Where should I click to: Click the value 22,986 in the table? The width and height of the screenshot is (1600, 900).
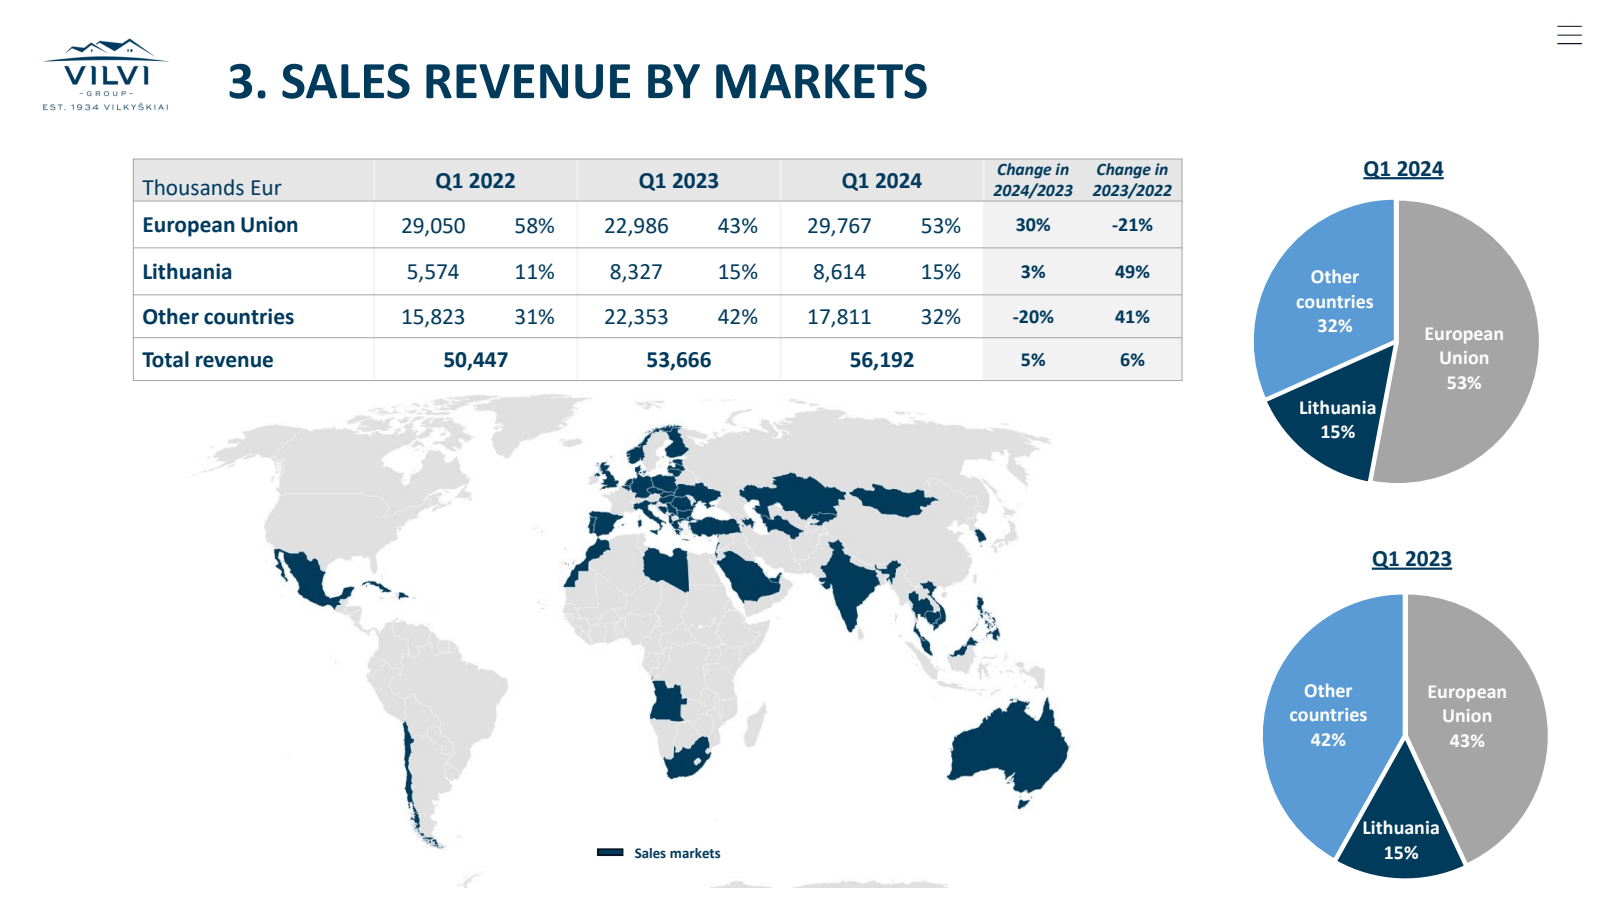636,226
